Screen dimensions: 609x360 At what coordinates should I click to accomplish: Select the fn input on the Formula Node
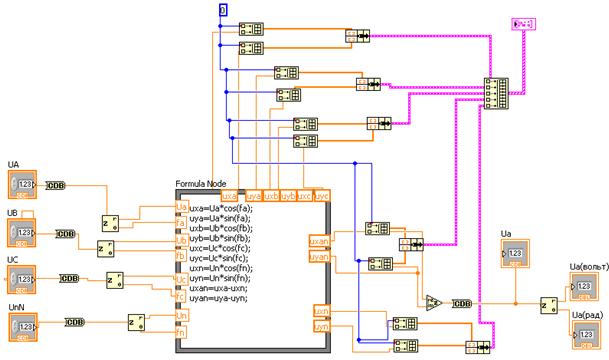181,332
